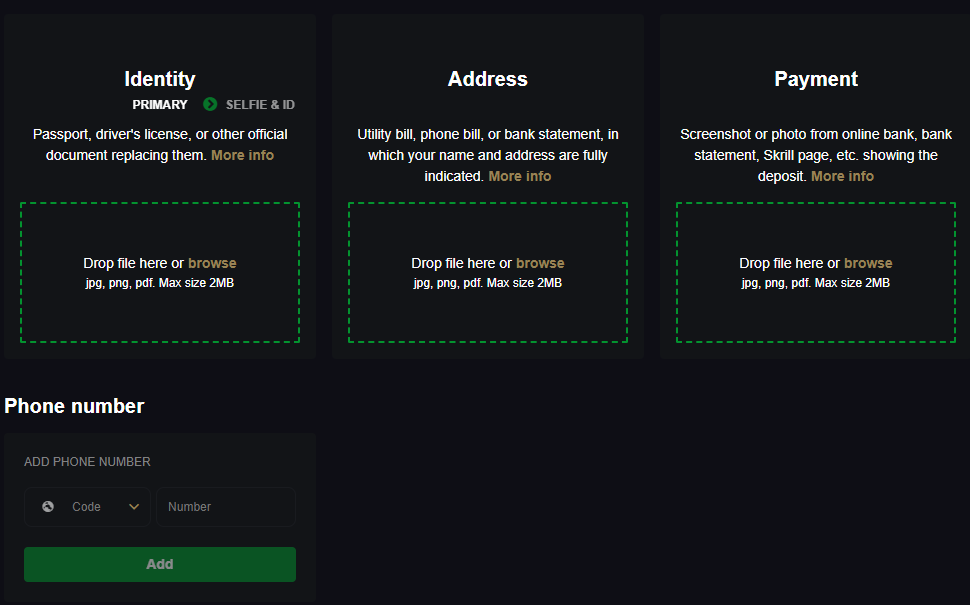The height and width of the screenshot is (605, 970).
Task: Click the Number input field
Action: (x=225, y=506)
